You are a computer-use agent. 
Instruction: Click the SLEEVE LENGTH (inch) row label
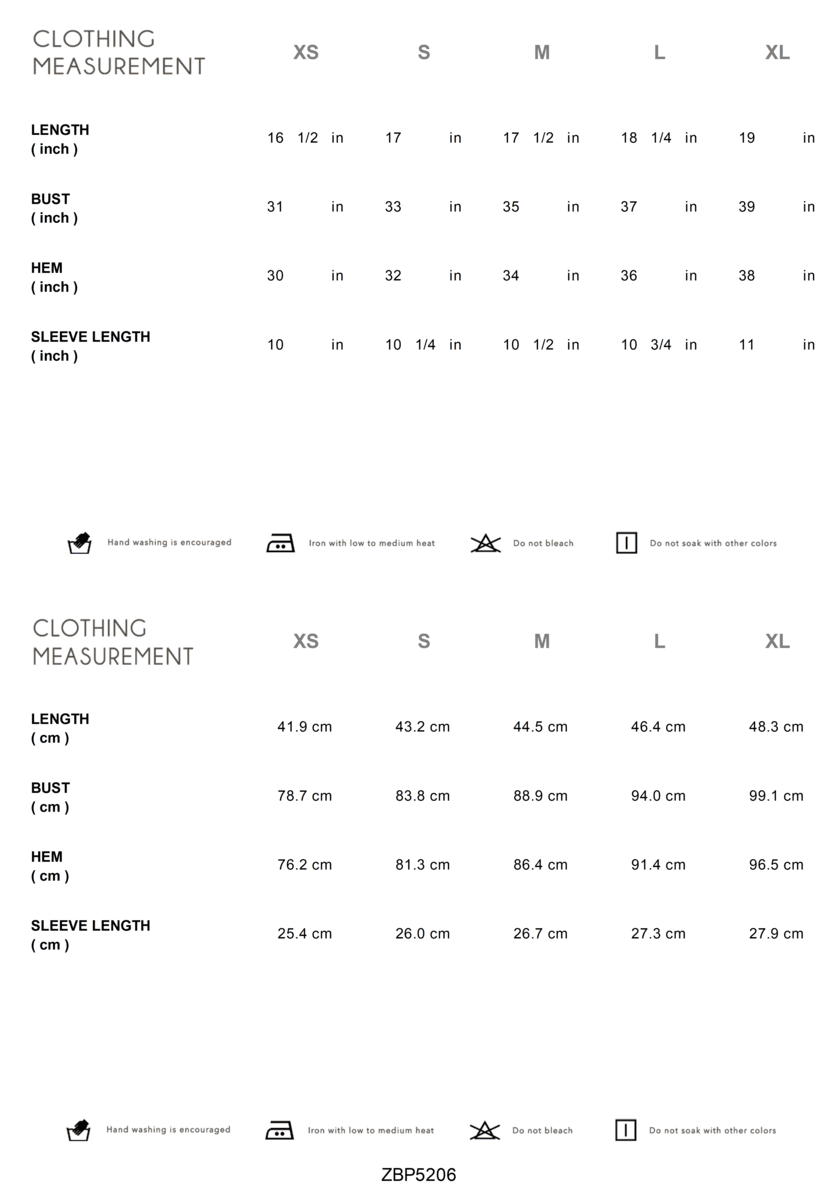[90, 346]
